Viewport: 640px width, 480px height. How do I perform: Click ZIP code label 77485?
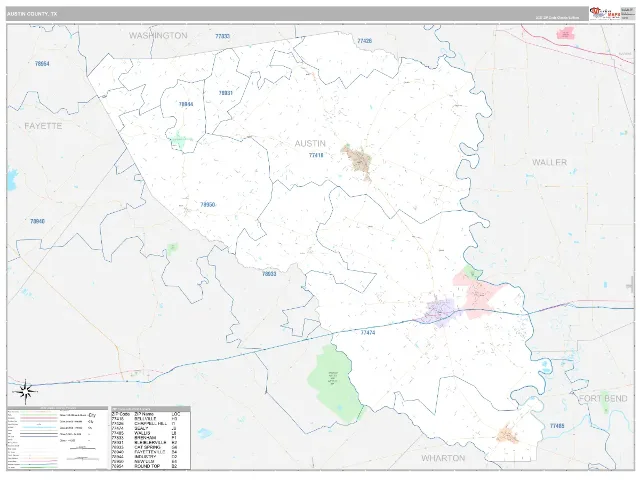(x=557, y=426)
